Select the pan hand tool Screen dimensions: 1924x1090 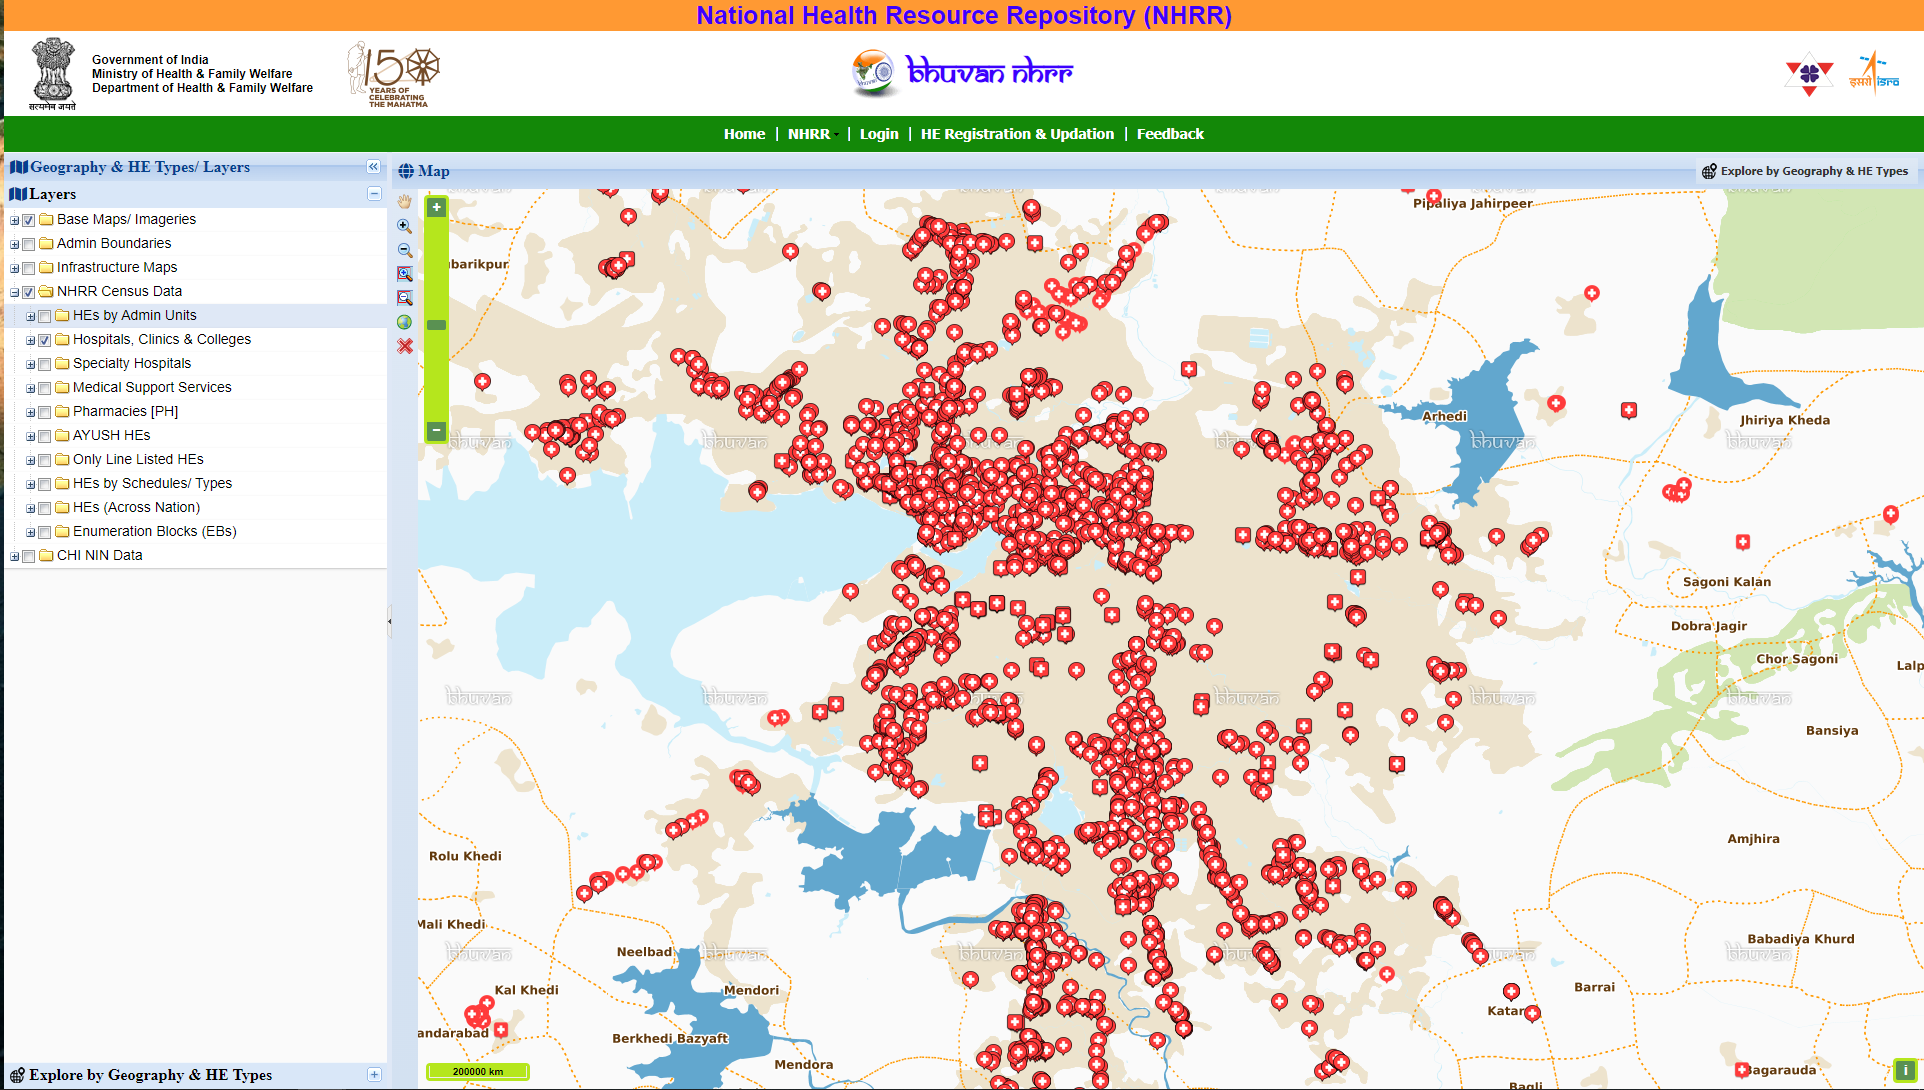pos(405,202)
